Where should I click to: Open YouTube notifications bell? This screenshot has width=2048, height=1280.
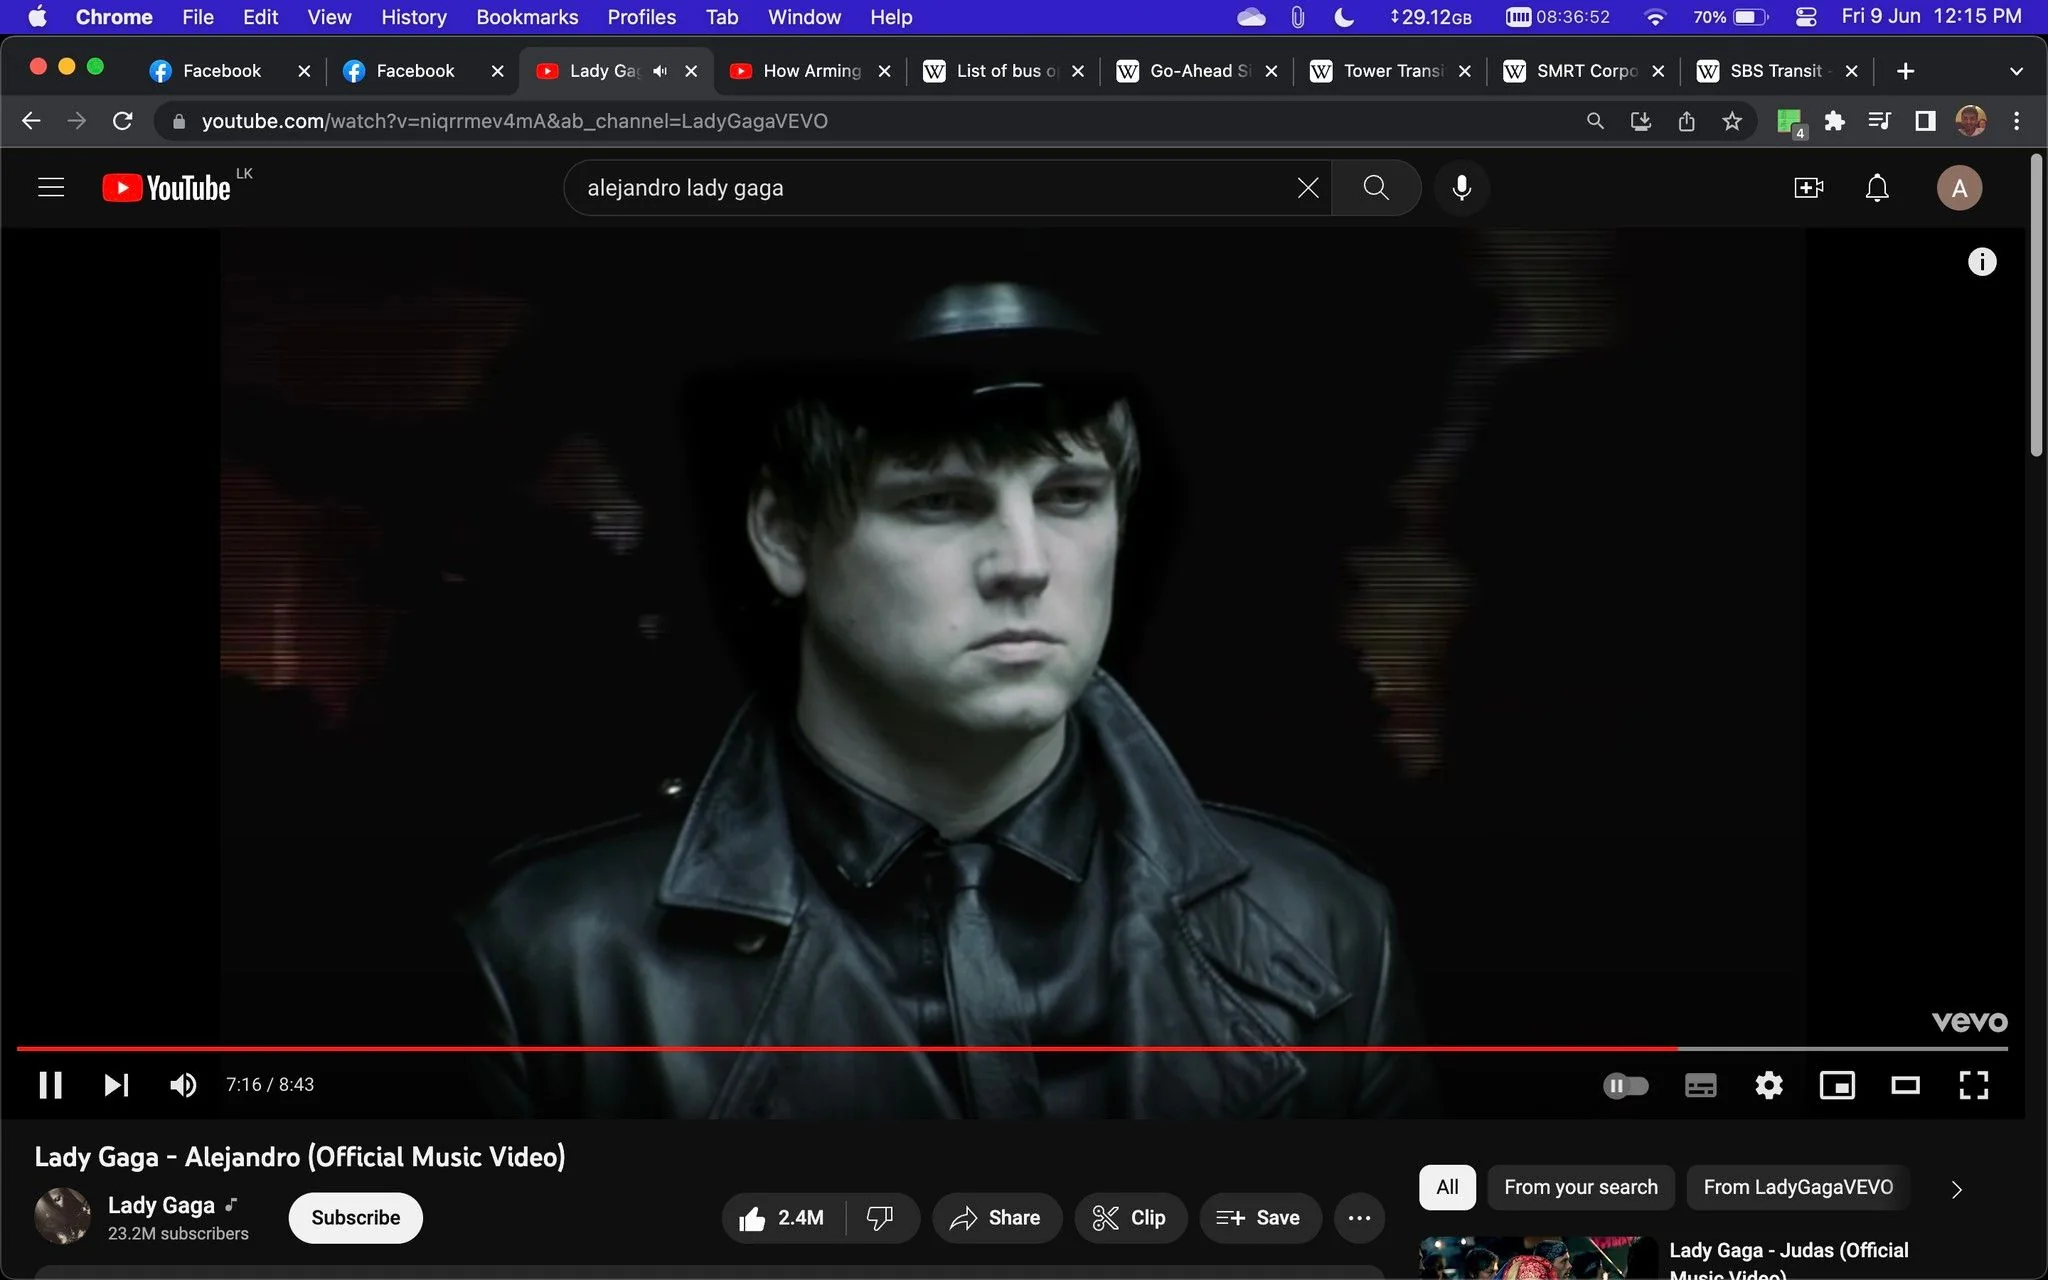1877,188
